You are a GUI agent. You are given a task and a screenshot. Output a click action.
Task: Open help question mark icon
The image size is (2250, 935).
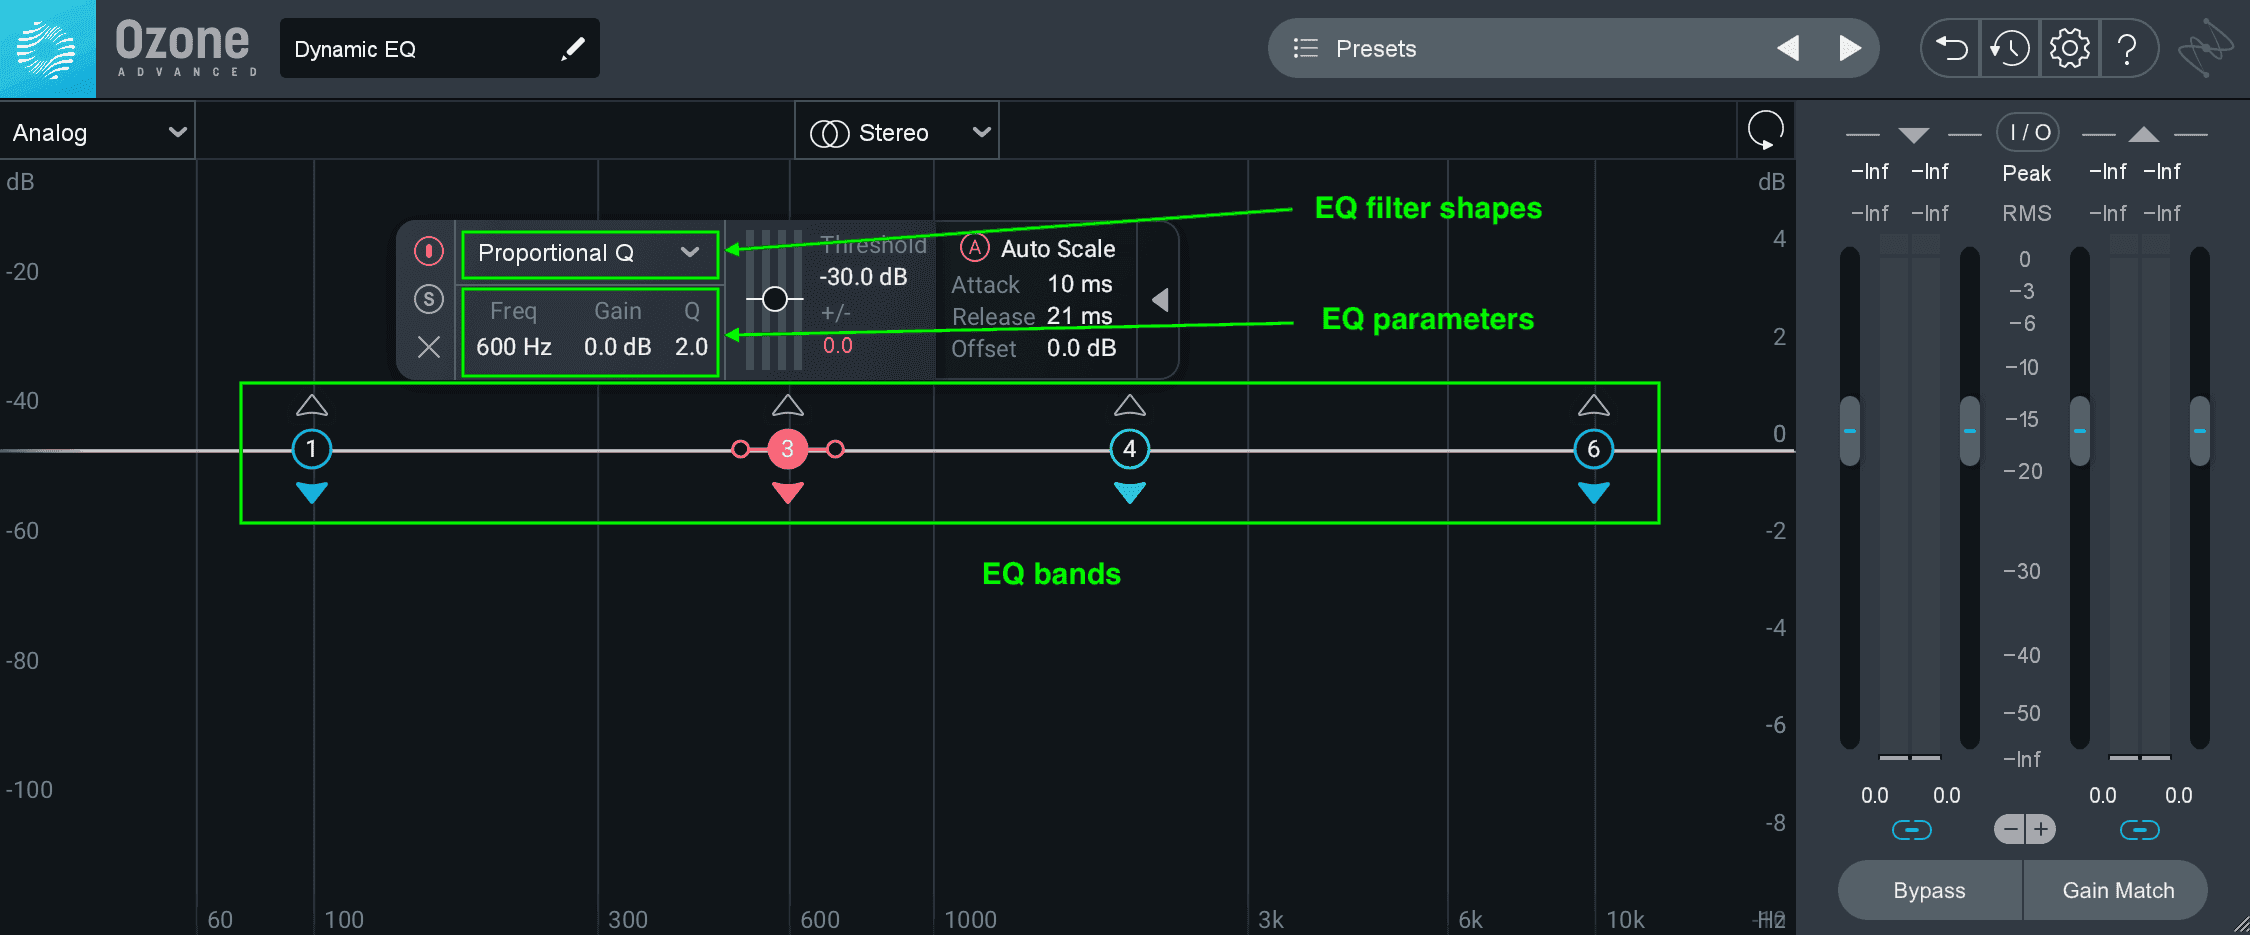coord(2128,48)
